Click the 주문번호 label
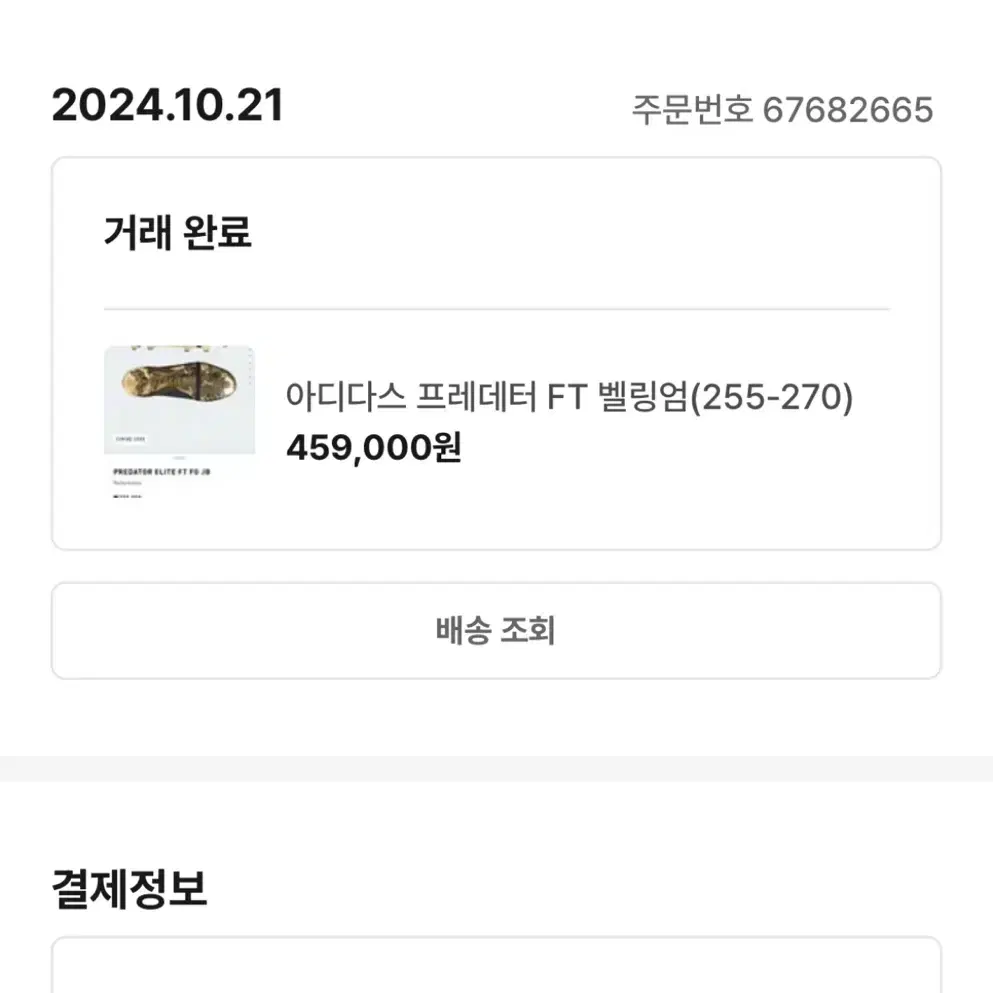 (692, 110)
